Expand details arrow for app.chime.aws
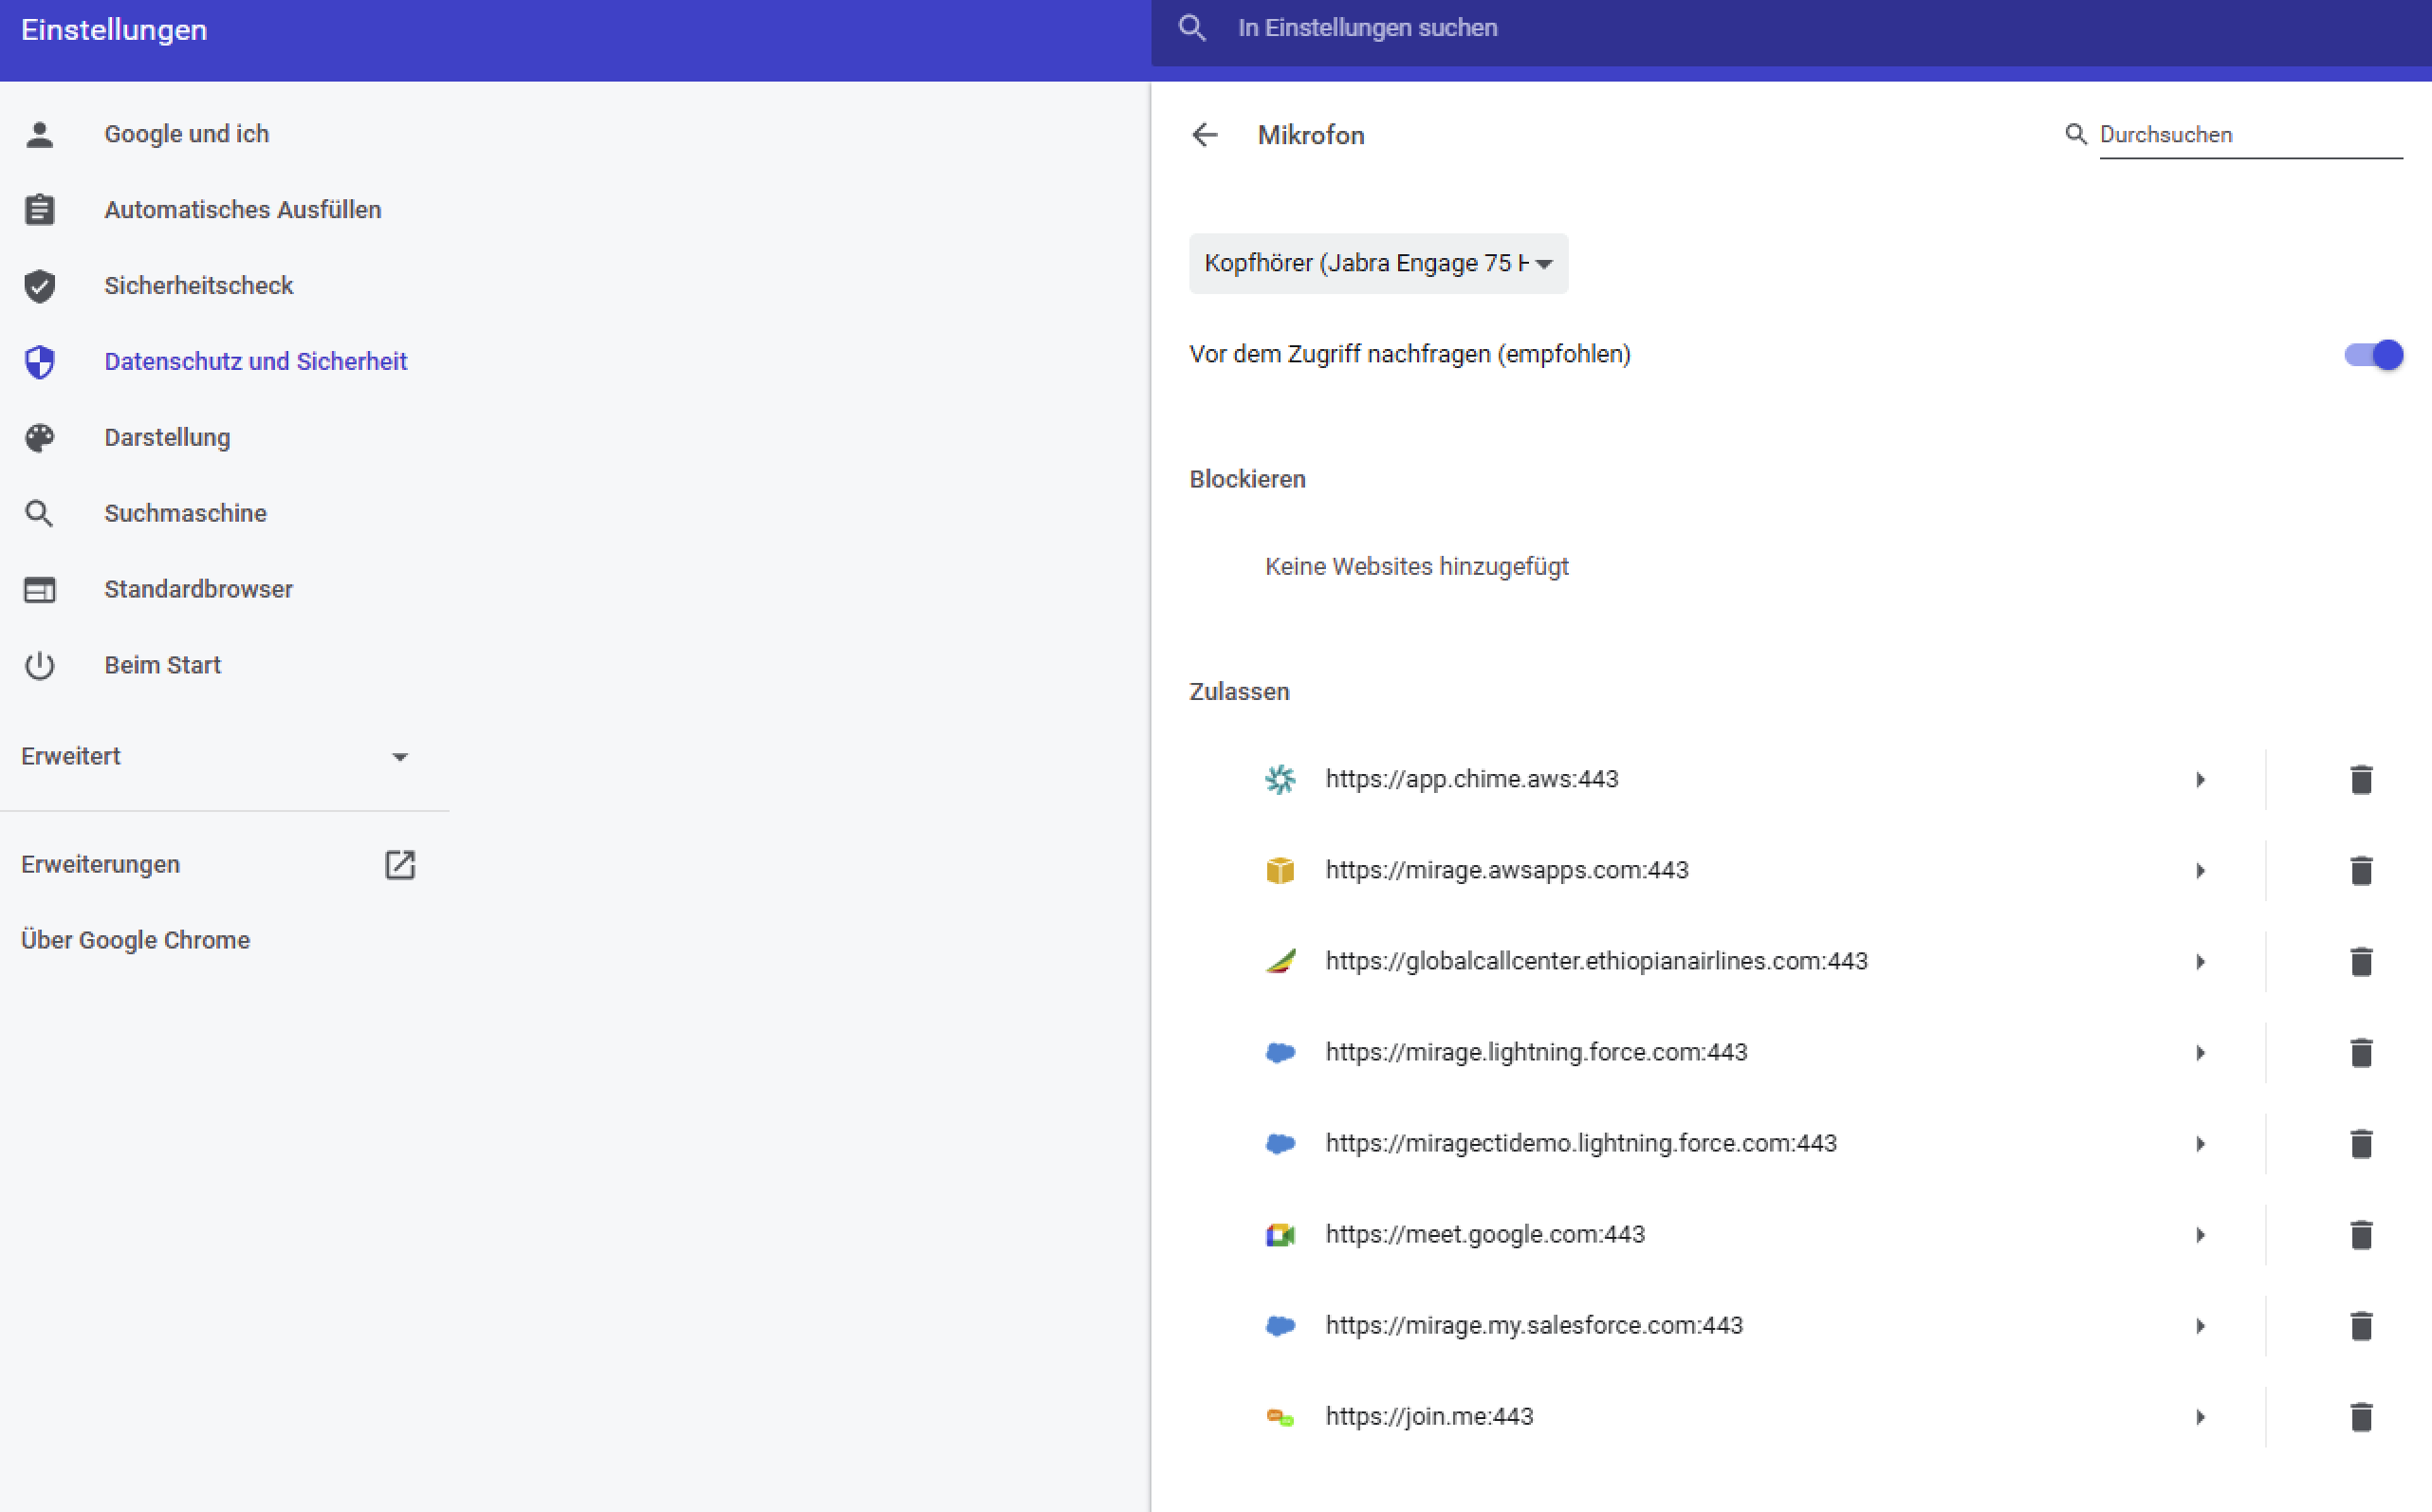This screenshot has height=1512, width=2432. click(x=2200, y=779)
